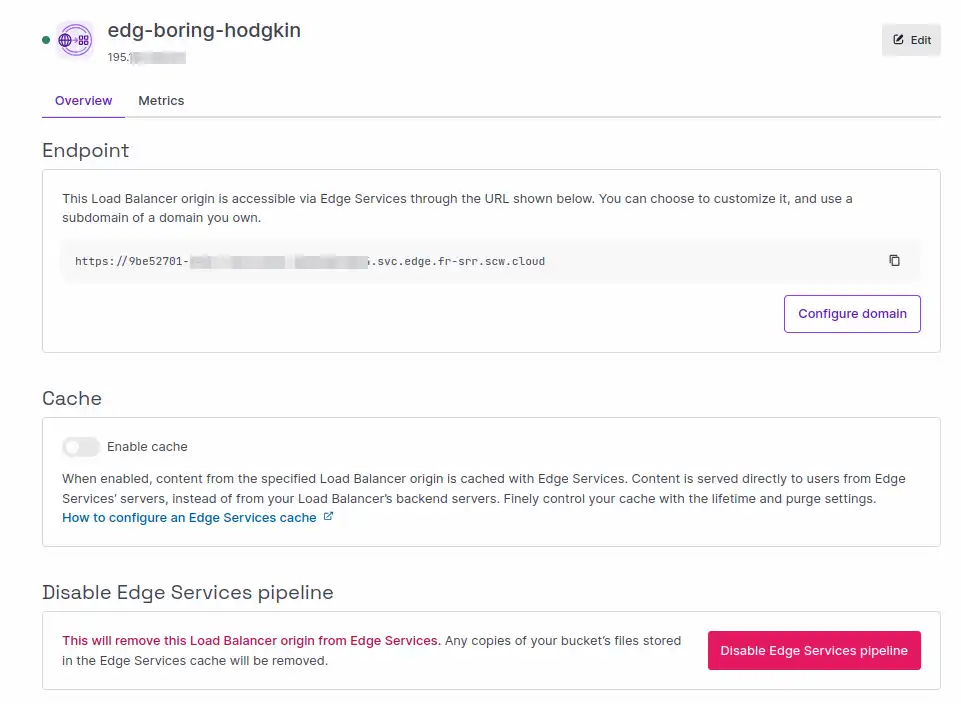Click the pencil icon inside Edit button
The width and height of the screenshot is (961, 704).
(x=898, y=40)
